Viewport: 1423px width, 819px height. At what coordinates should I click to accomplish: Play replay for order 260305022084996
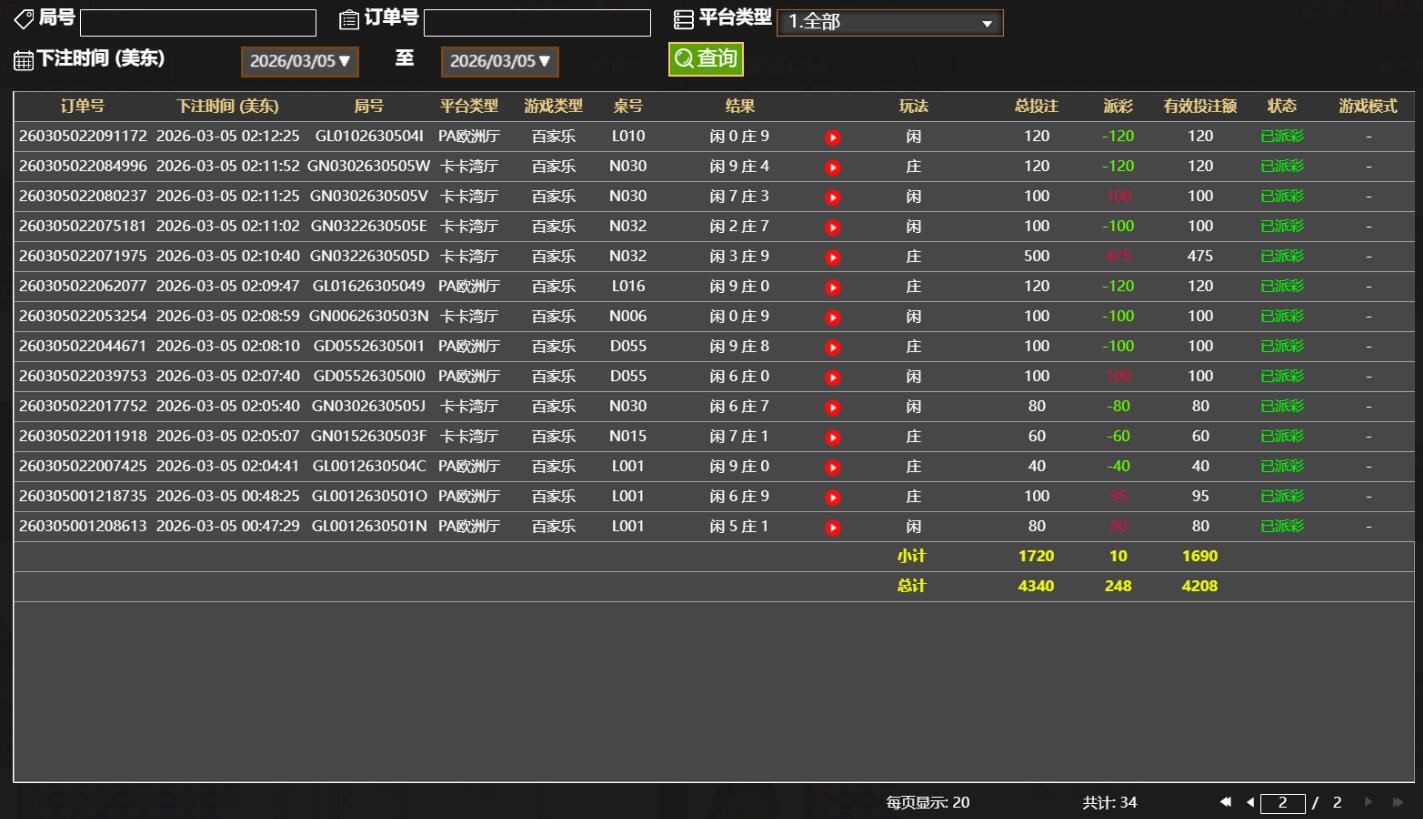coord(832,167)
